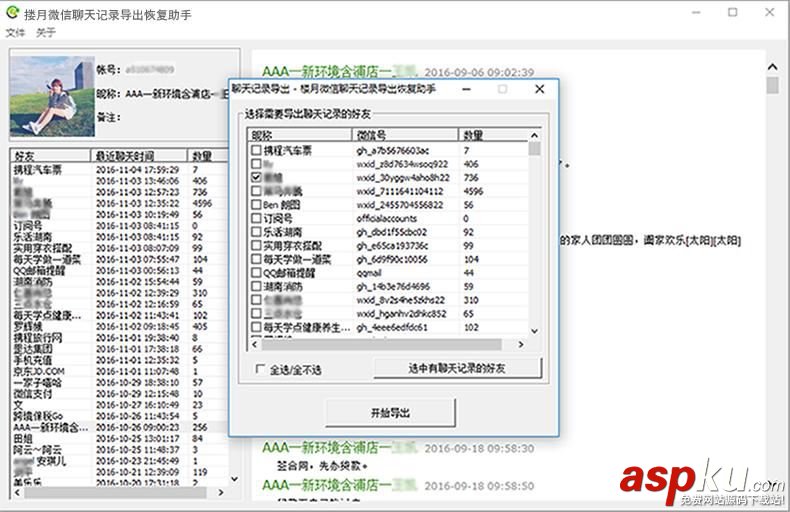Select 携程汽车票 in main friends list

[38, 170]
